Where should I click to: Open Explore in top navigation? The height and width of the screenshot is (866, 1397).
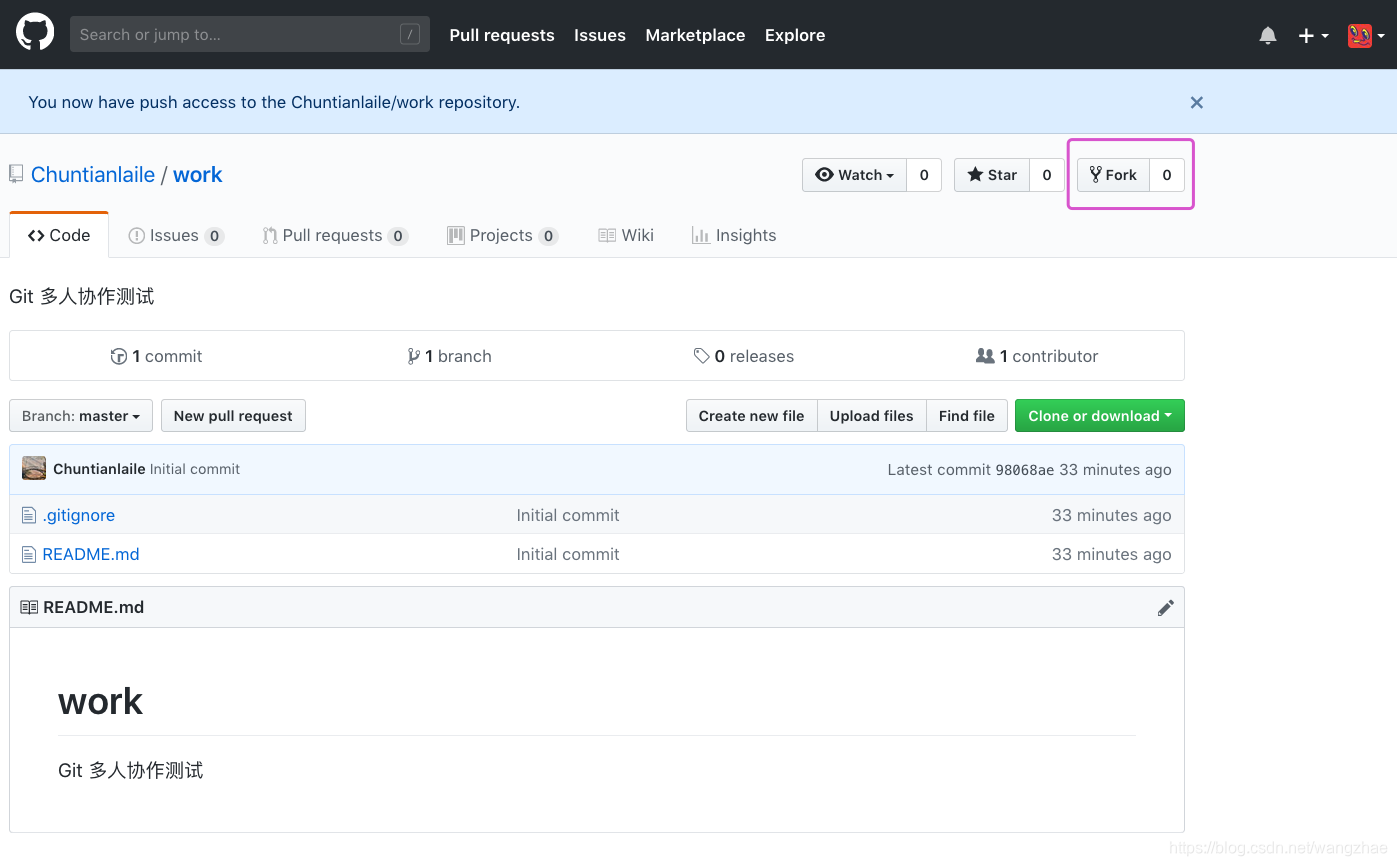coord(795,35)
